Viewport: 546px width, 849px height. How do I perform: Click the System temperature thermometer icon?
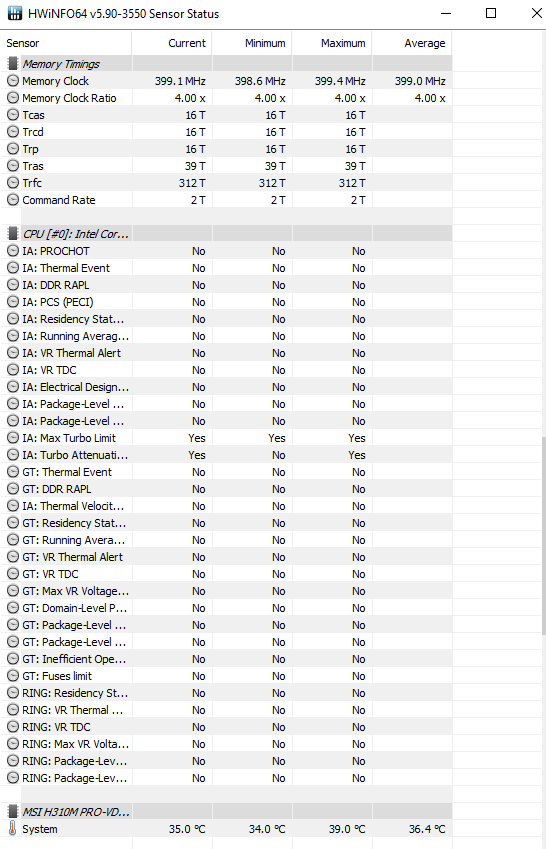click(x=12, y=828)
